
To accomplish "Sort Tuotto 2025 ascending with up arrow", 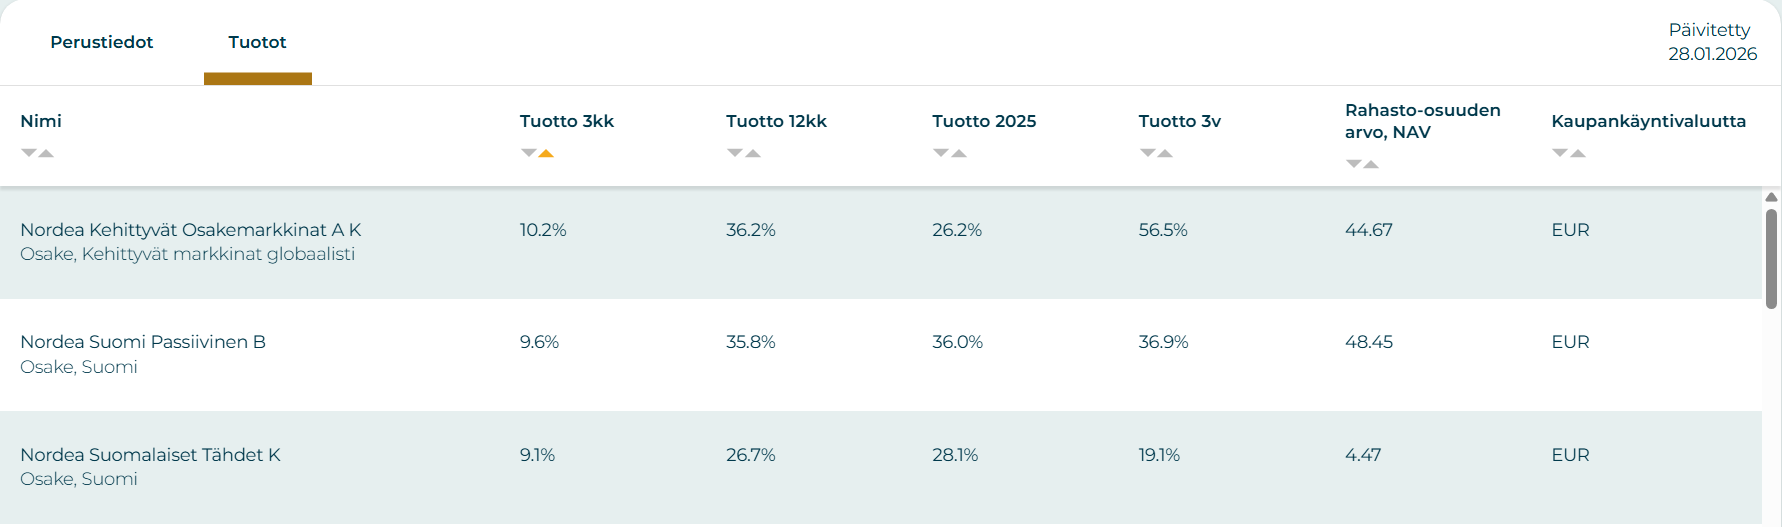I will pos(959,153).
